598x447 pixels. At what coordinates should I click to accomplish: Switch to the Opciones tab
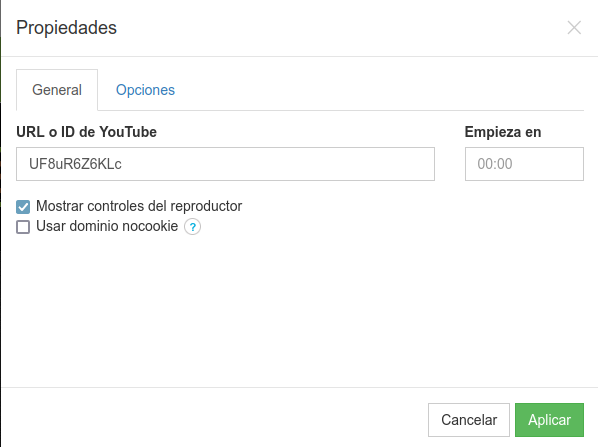[145, 90]
